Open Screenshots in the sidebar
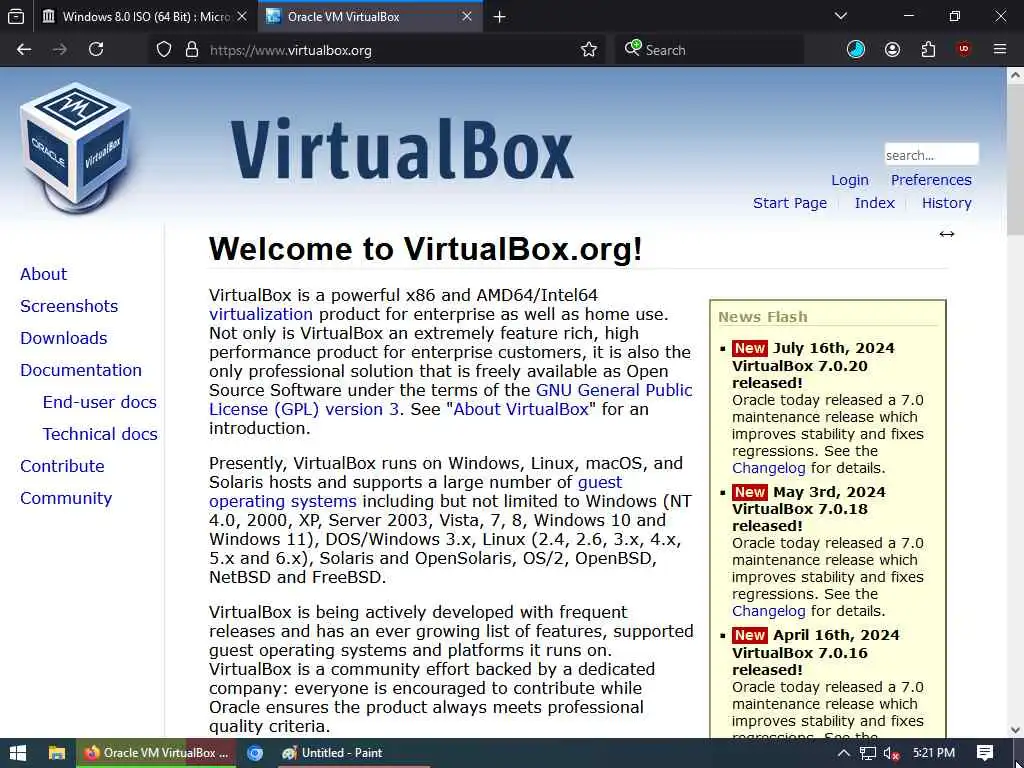This screenshot has height=768, width=1024. 69,306
